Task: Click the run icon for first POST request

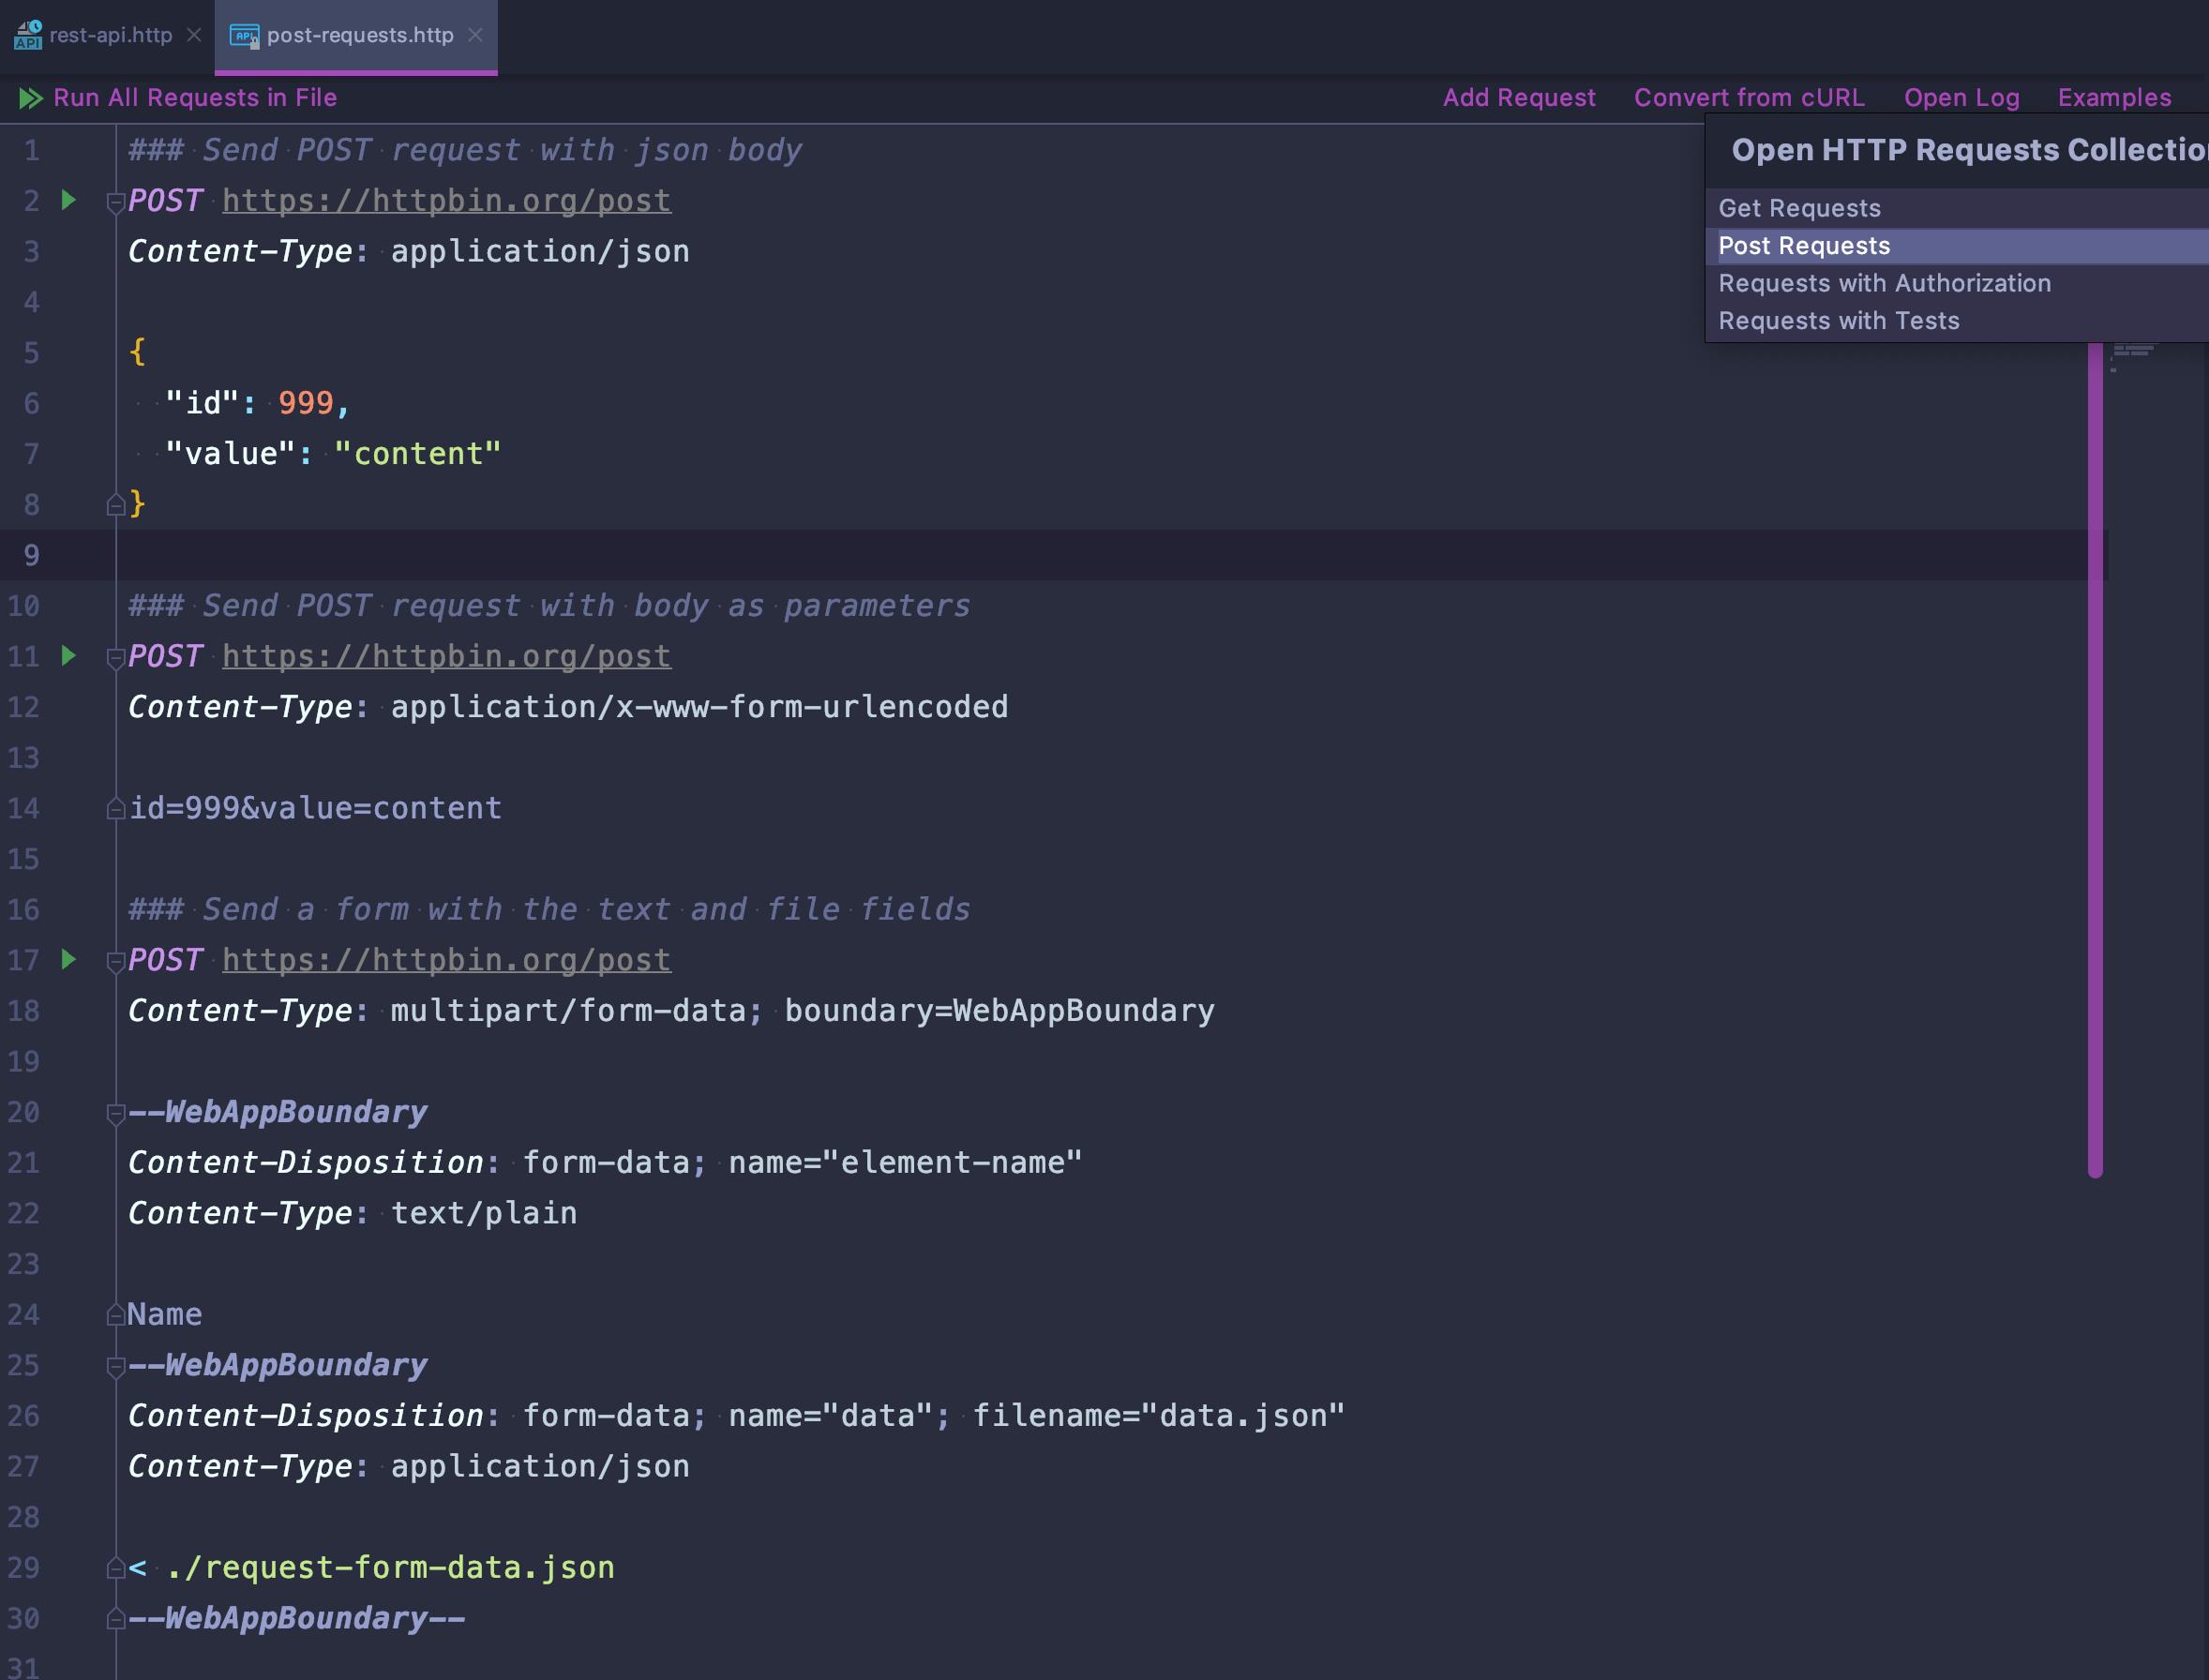Action: pyautogui.click(x=68, y=198)
